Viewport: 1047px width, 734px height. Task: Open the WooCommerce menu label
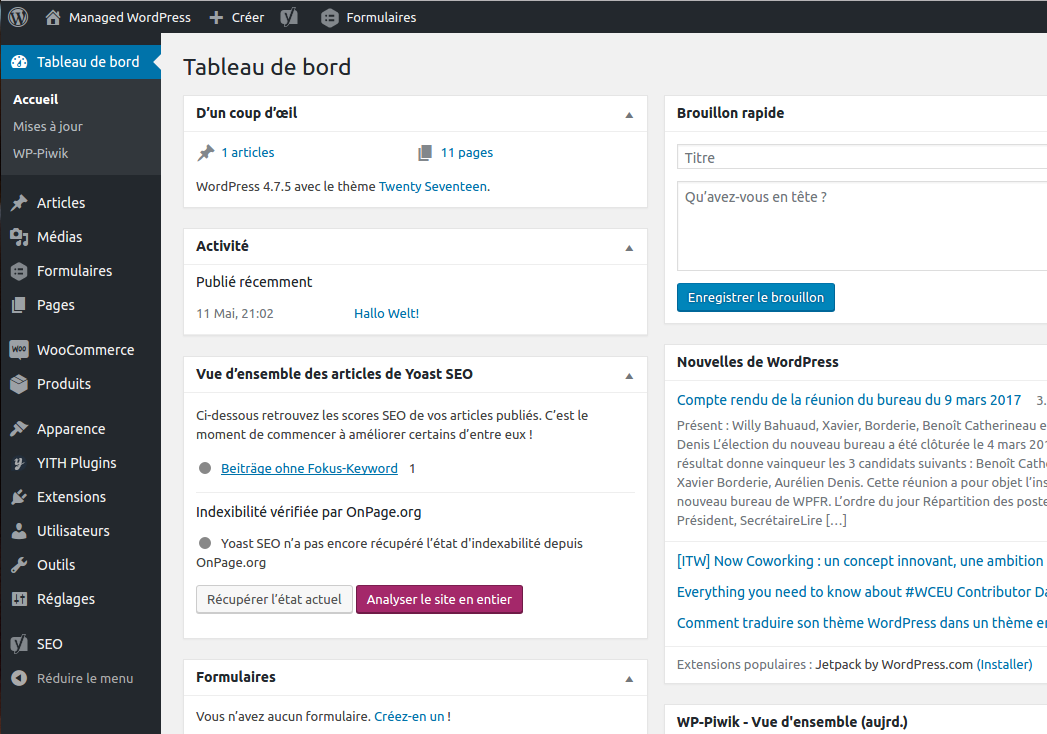tap(85, 350)
